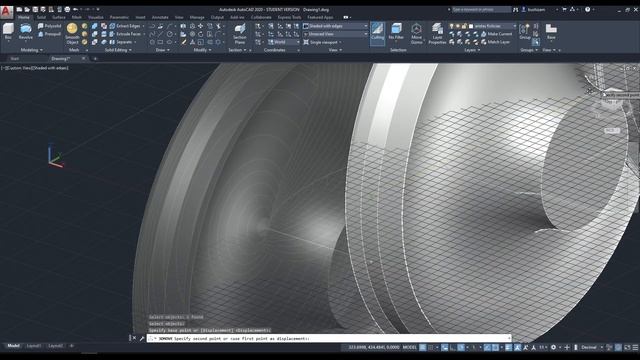Click the command line input field

329,338
